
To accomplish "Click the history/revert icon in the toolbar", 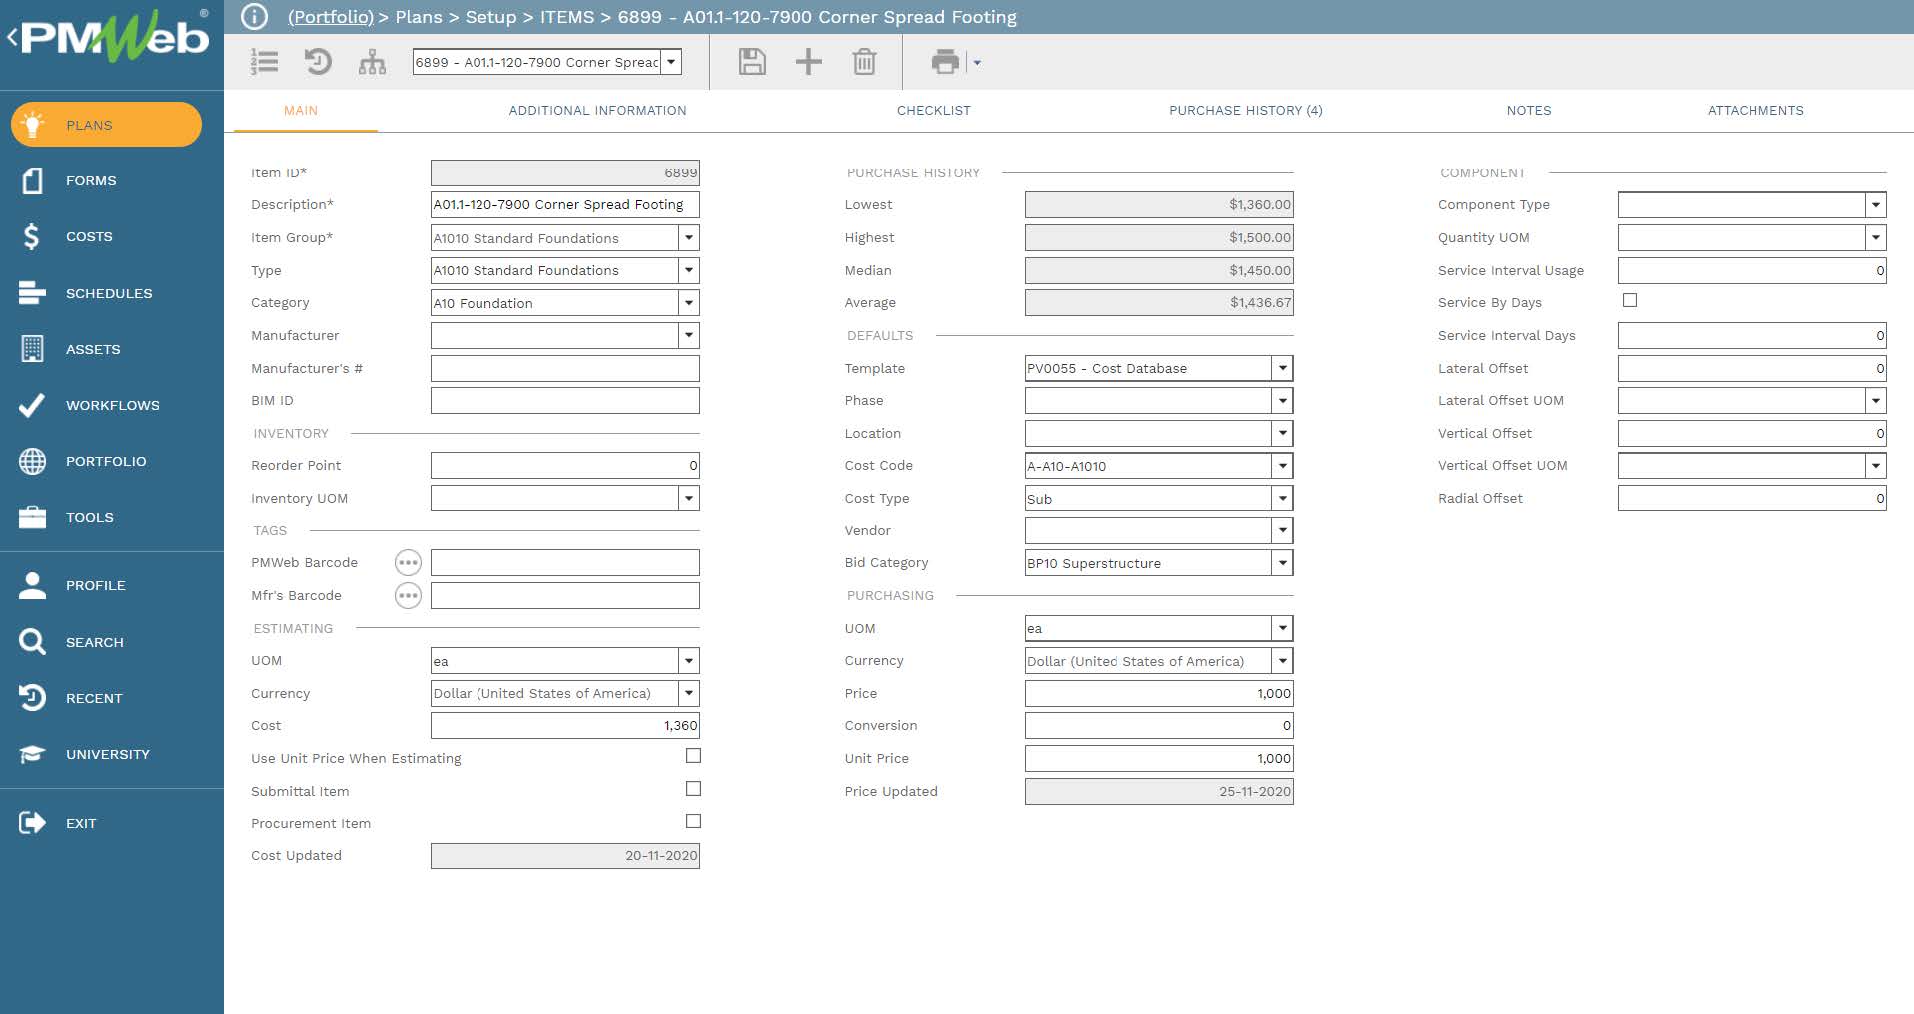I will click(318, 62).
